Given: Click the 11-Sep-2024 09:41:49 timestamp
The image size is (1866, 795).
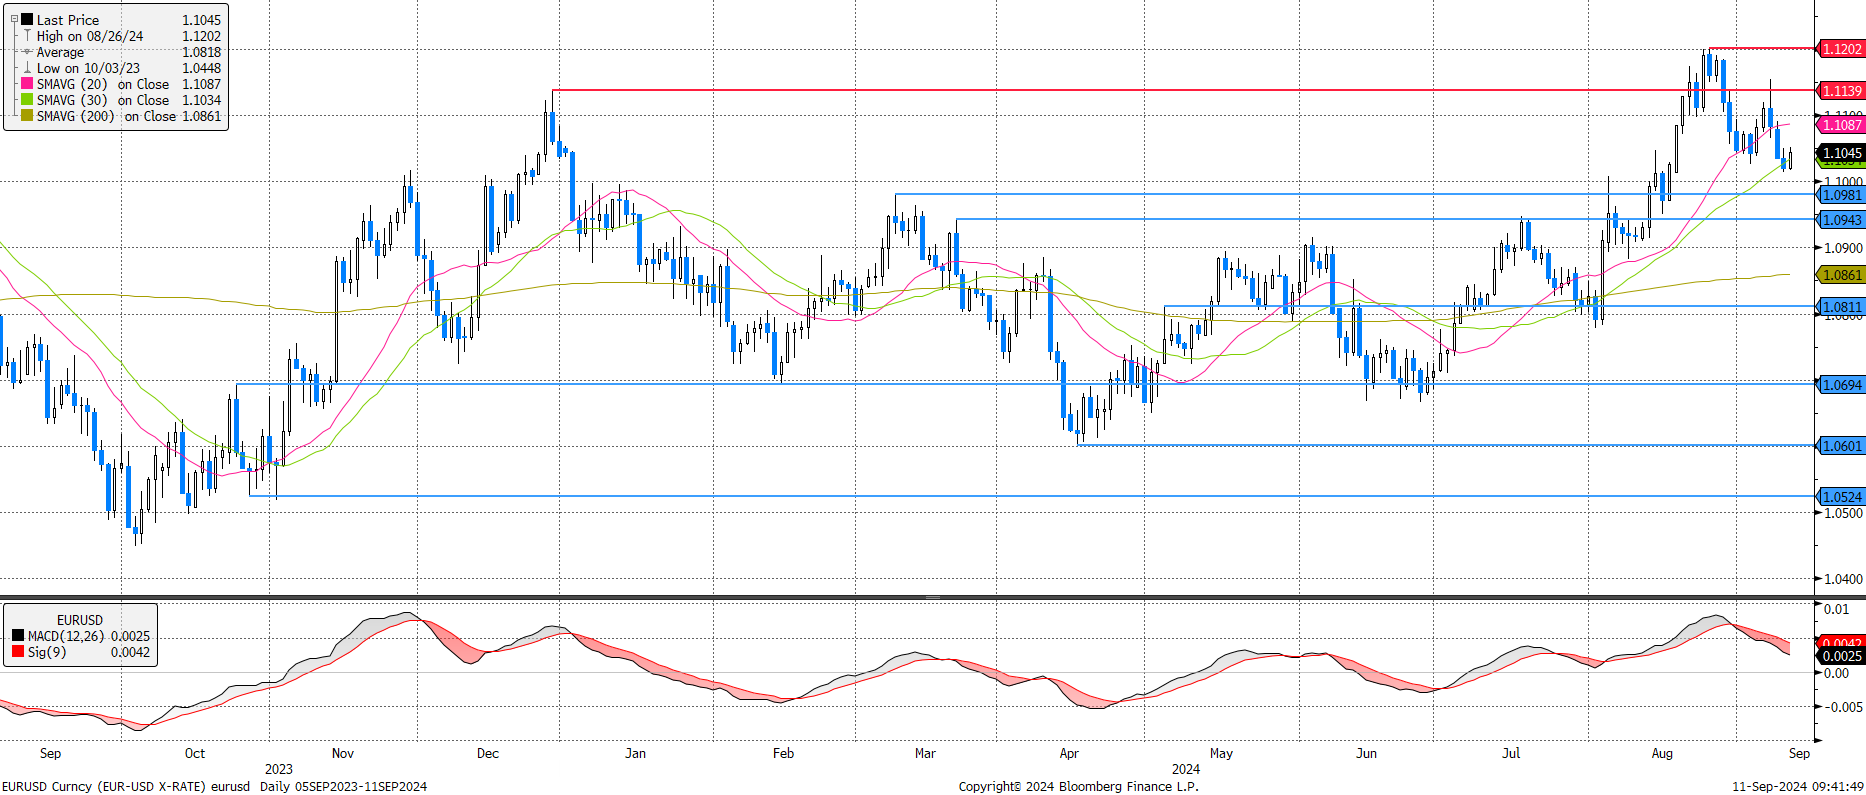Looking at the screenshot, I should [1798, 786].
